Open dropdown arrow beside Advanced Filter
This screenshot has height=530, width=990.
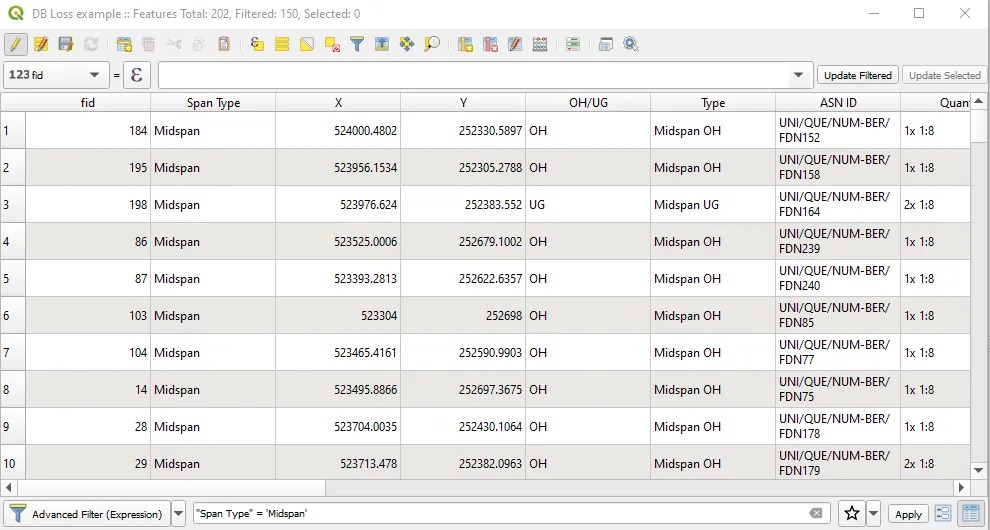(179, 513)
